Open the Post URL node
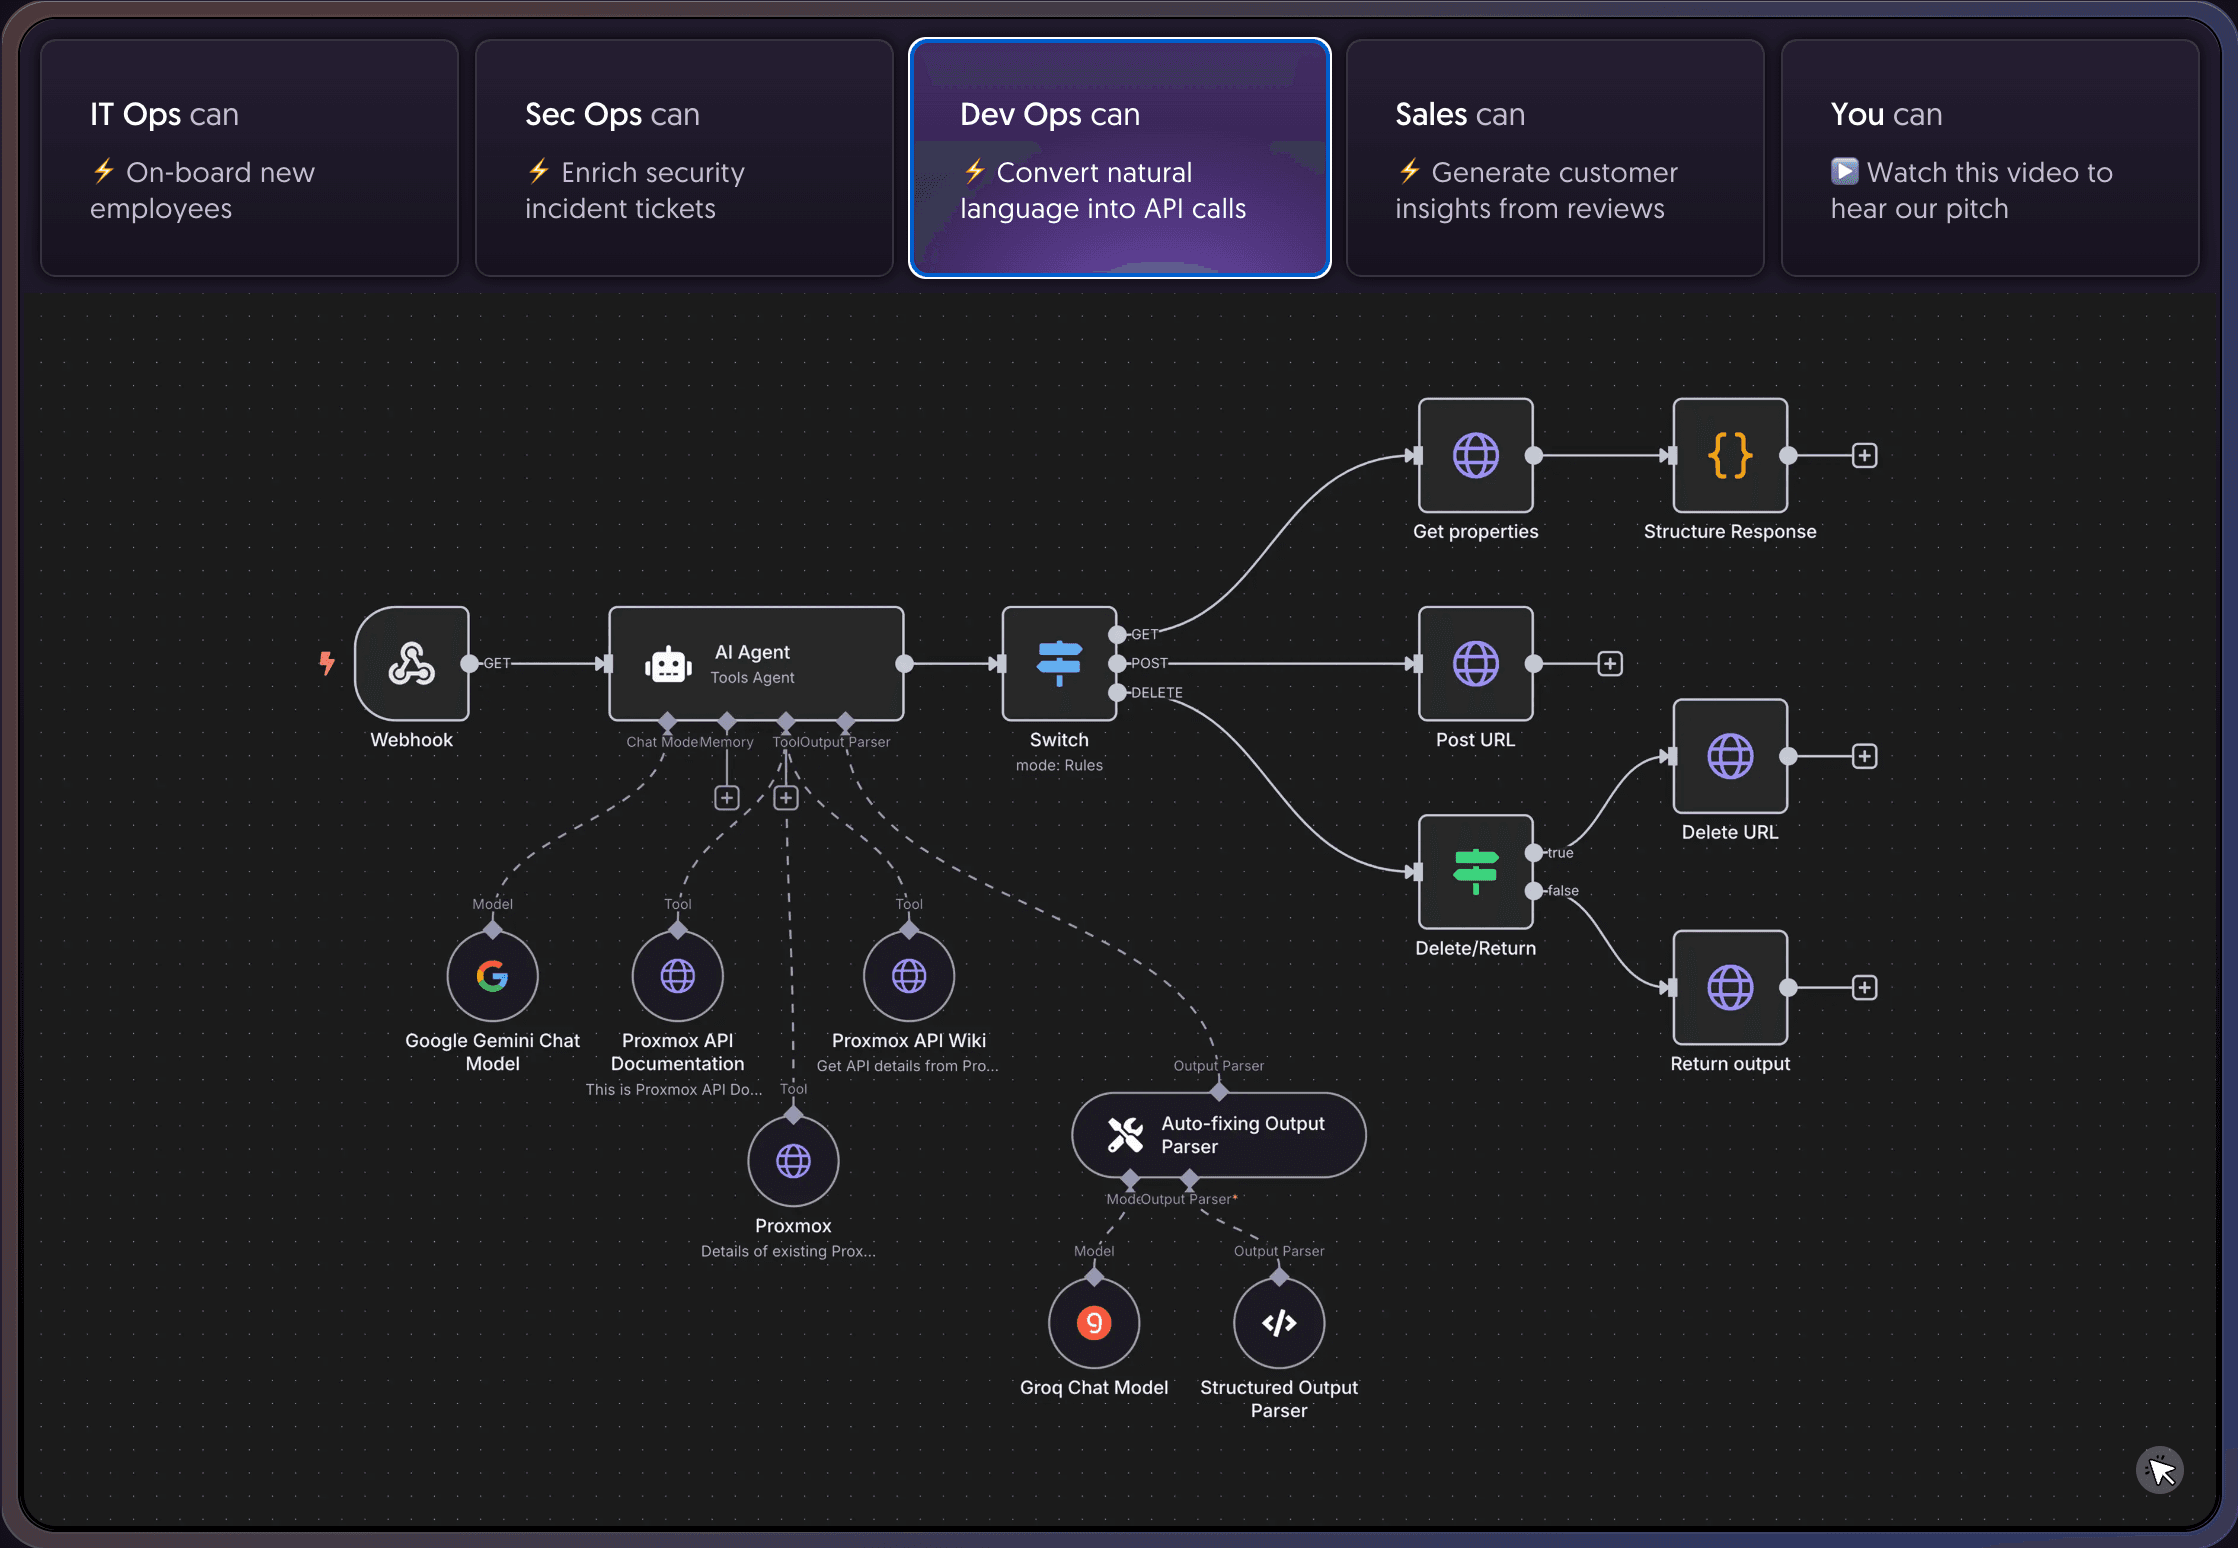The width and height of the screenshot is (2238, 1548). (x=1475, y=663)
